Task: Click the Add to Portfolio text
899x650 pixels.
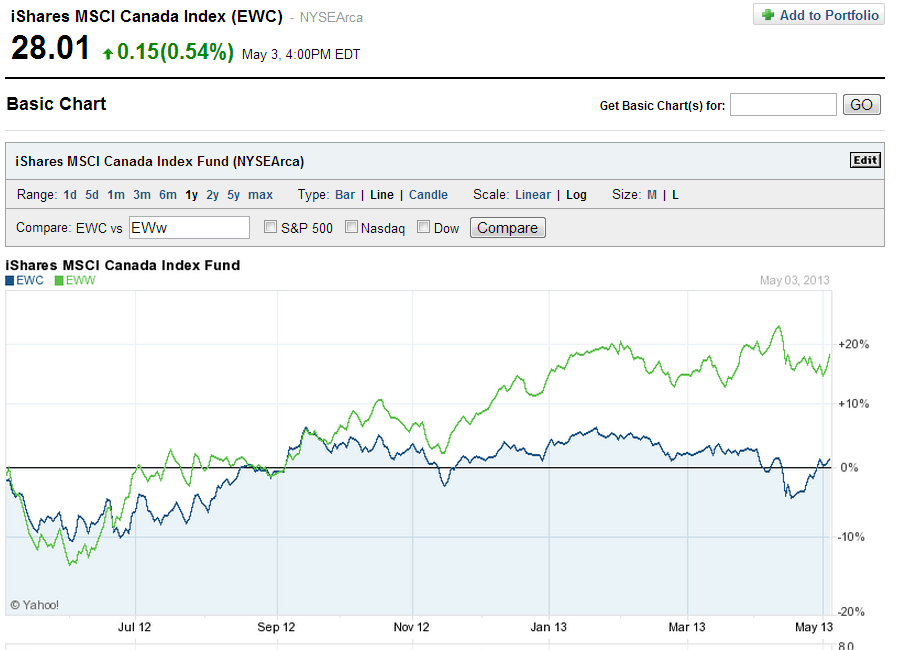Action: (829, 15)
